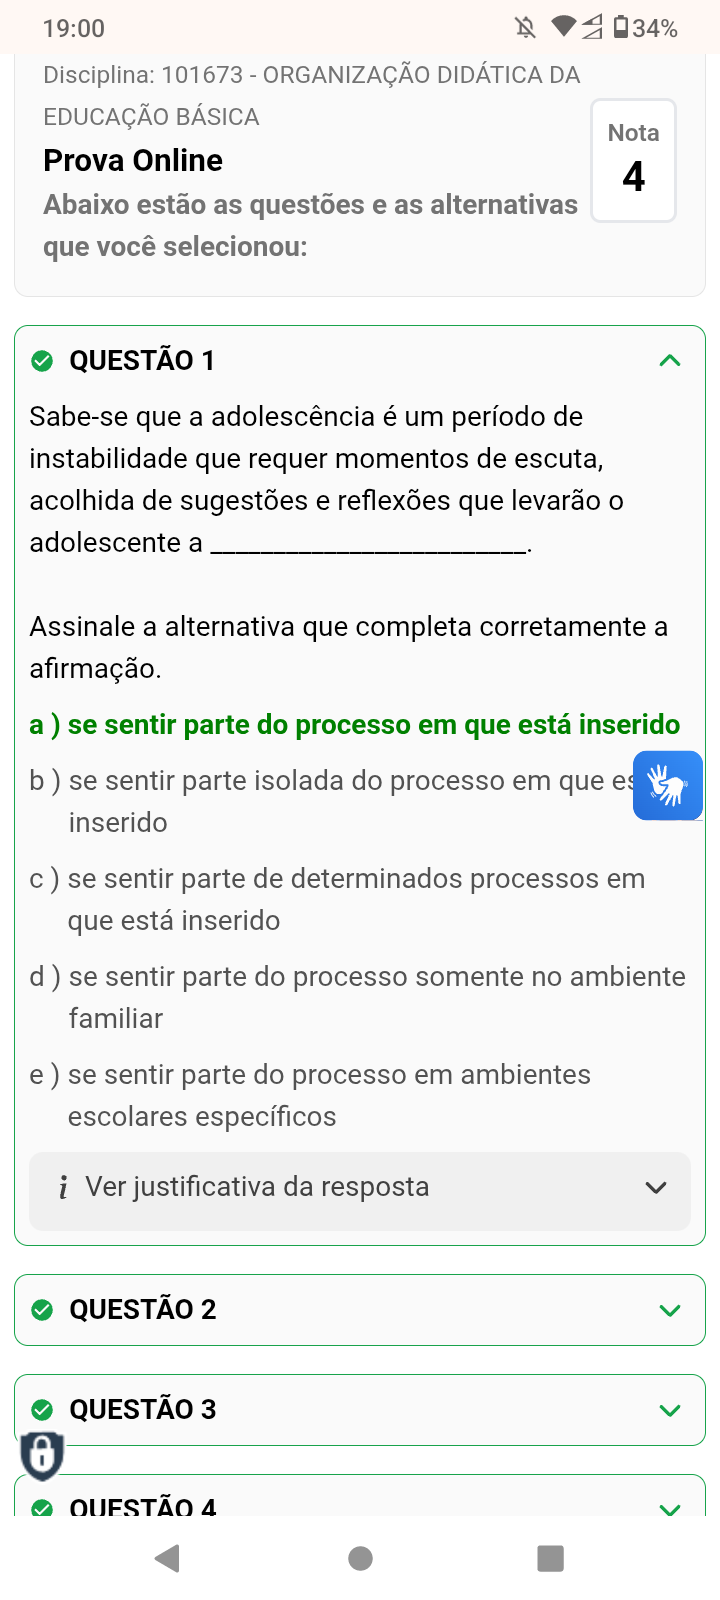Tap the green check icon beside Questão 1
This screenshot has height=1600, width=720.
(x=42, y=361)
